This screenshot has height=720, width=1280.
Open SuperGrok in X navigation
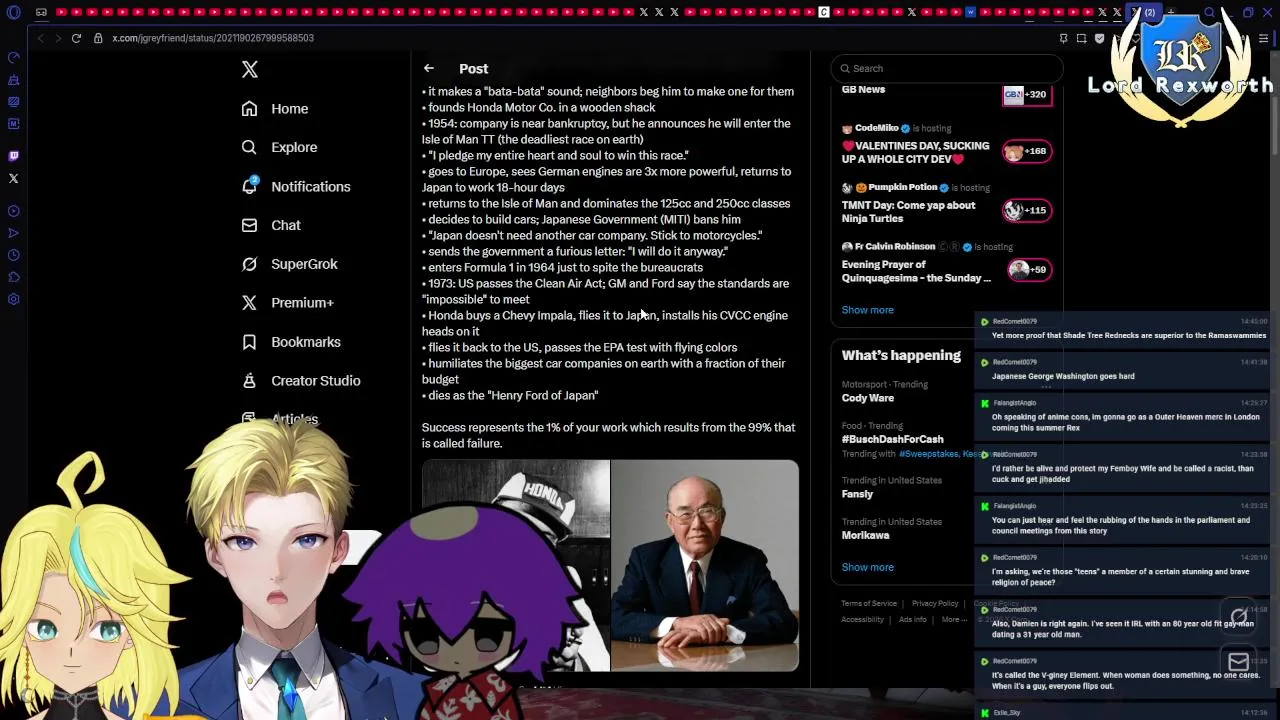click(x=290, y=264)
